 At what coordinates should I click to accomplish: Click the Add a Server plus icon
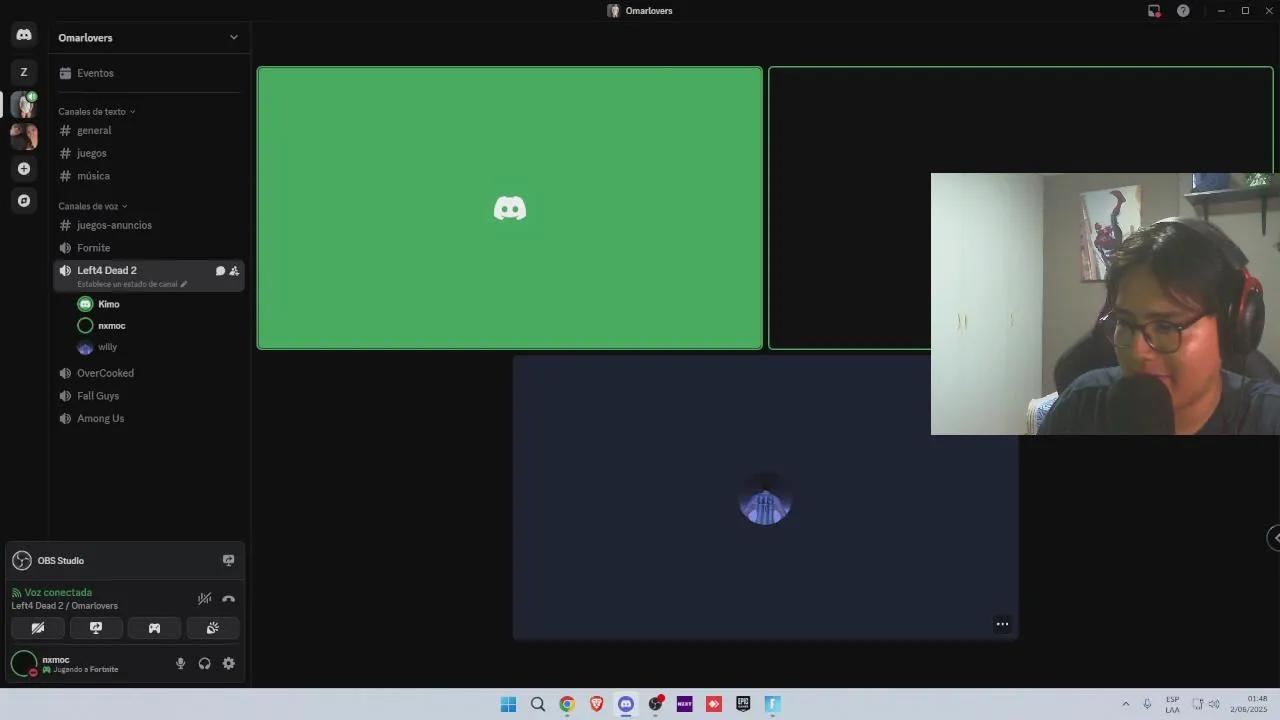pos(24,169)
